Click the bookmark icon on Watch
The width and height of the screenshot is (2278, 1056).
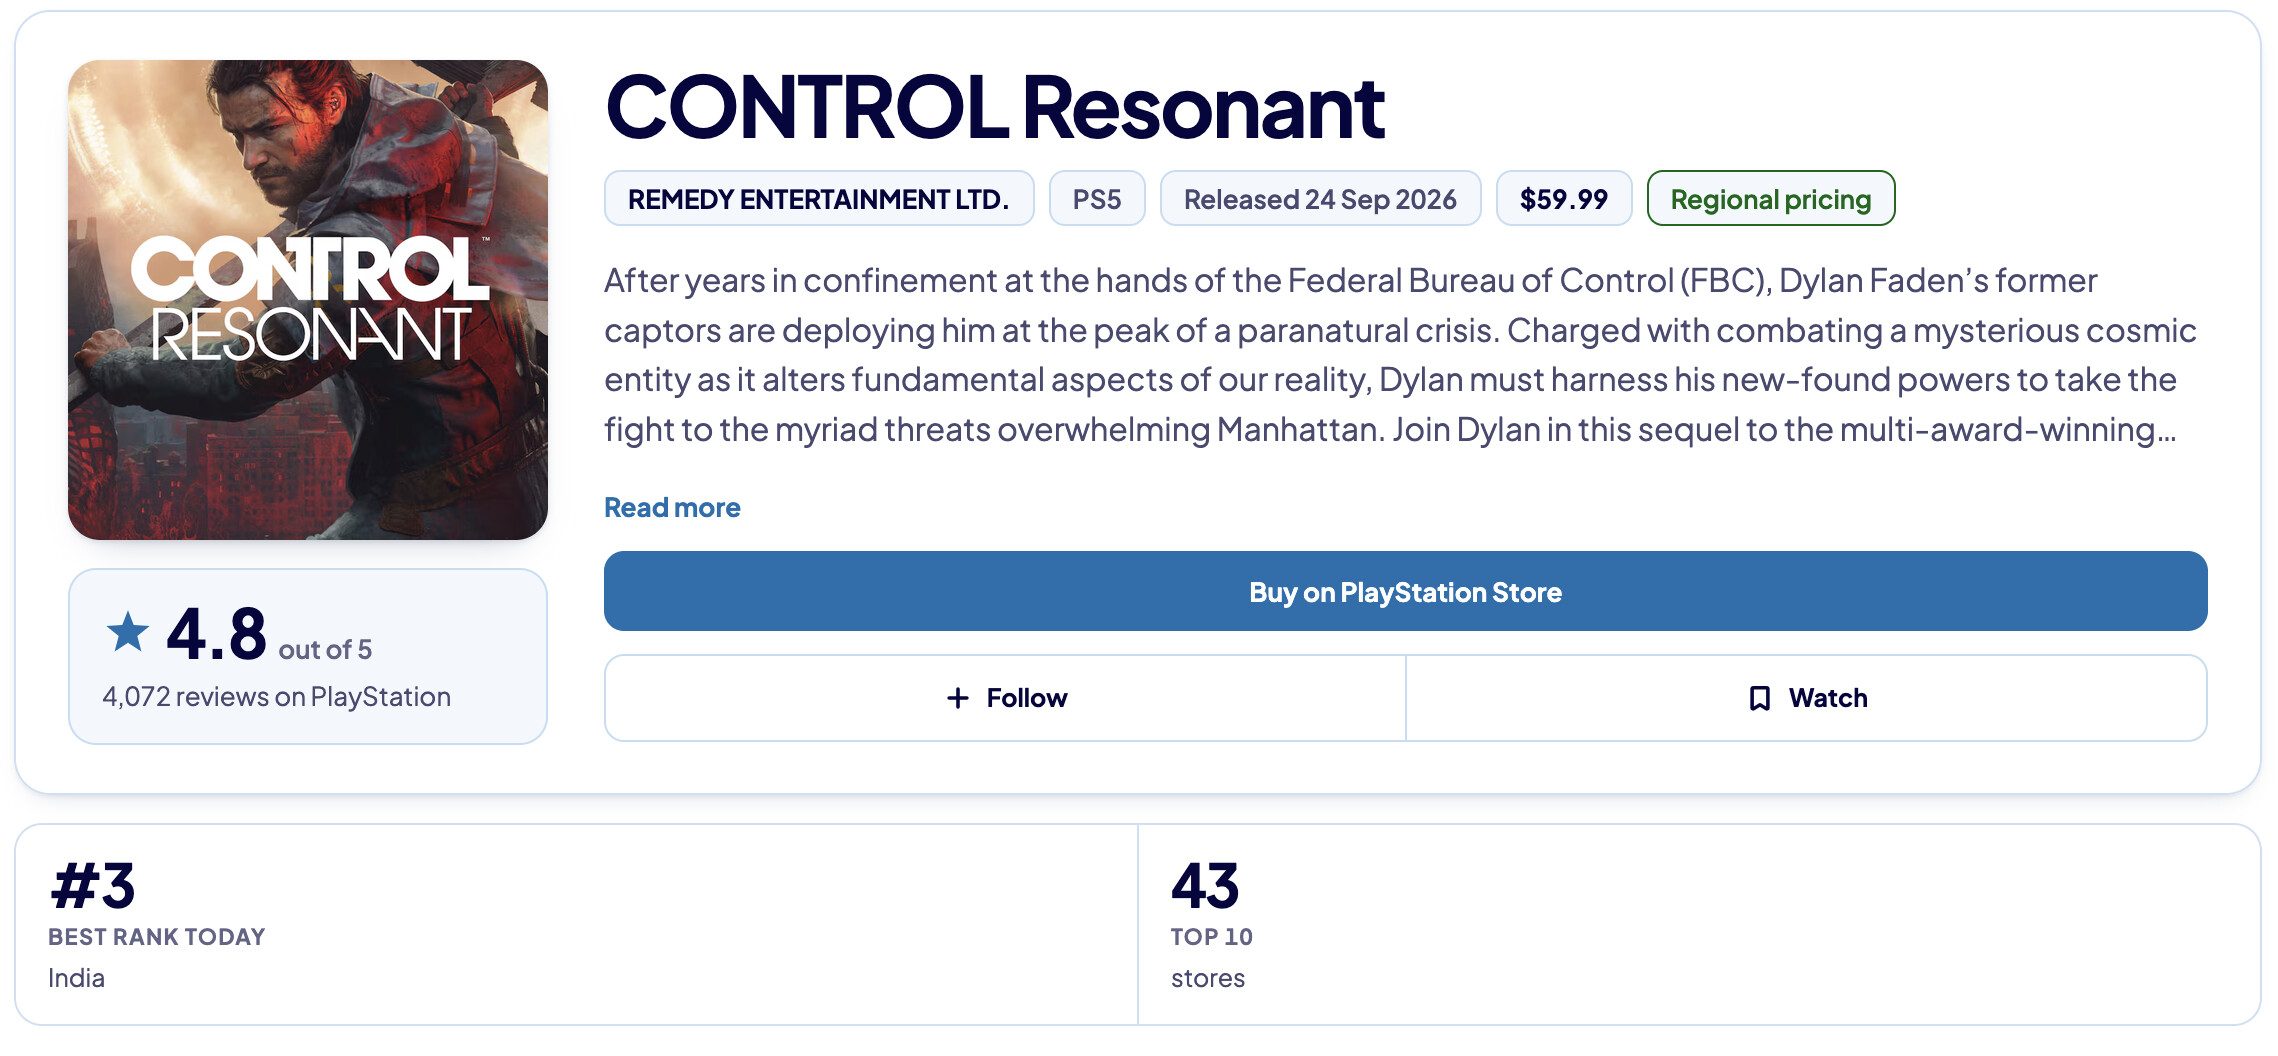click(x=1759, y=698)
